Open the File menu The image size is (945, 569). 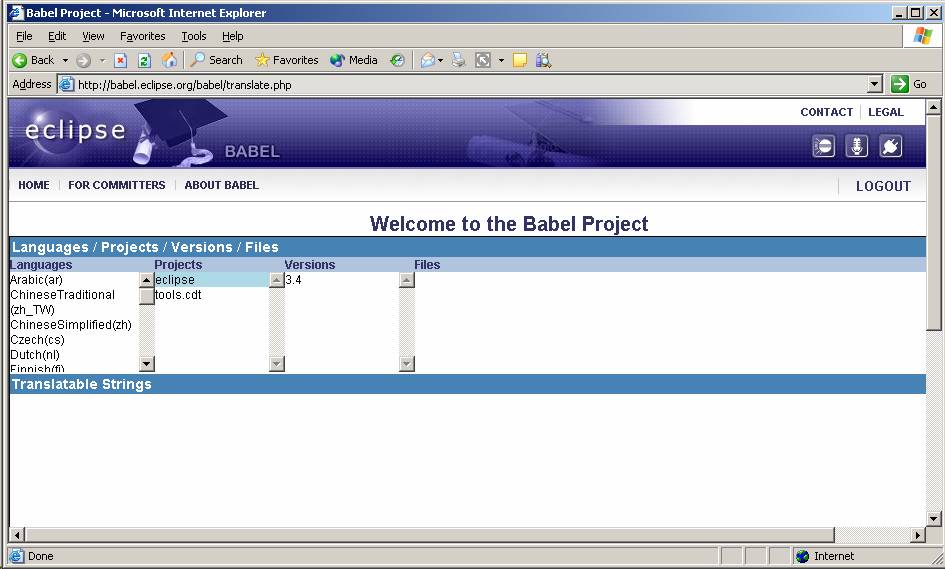[24, 36]
